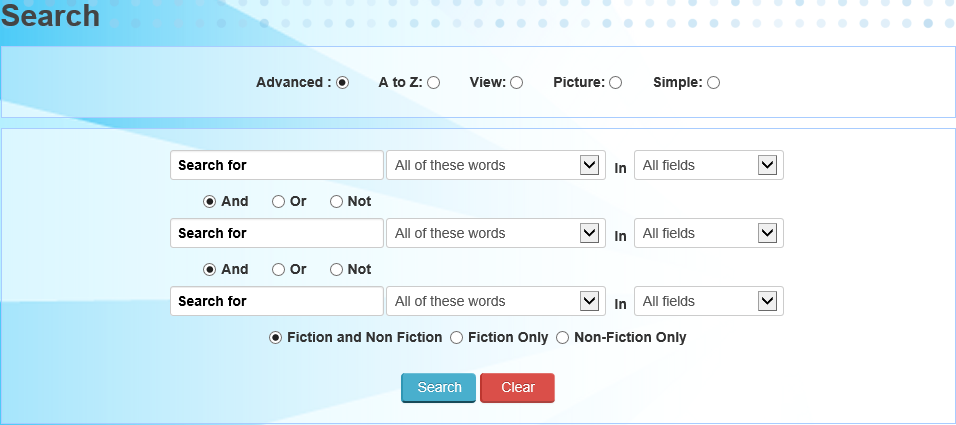The height and width of the screenshot is (425, 956).
Task: Switch to View search mode
Action: click(x=516, y=83)
